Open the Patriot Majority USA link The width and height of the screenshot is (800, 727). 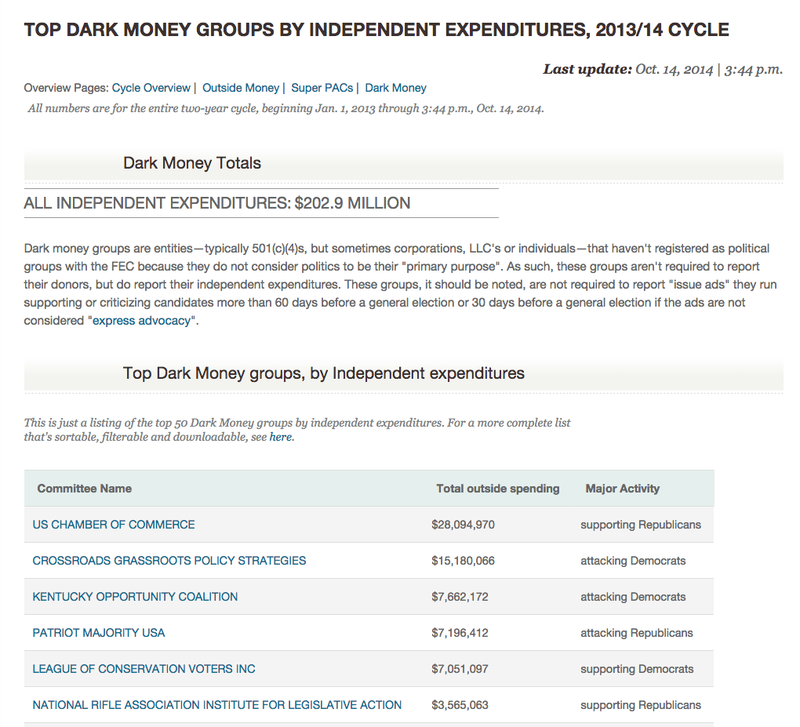(99, 633)
